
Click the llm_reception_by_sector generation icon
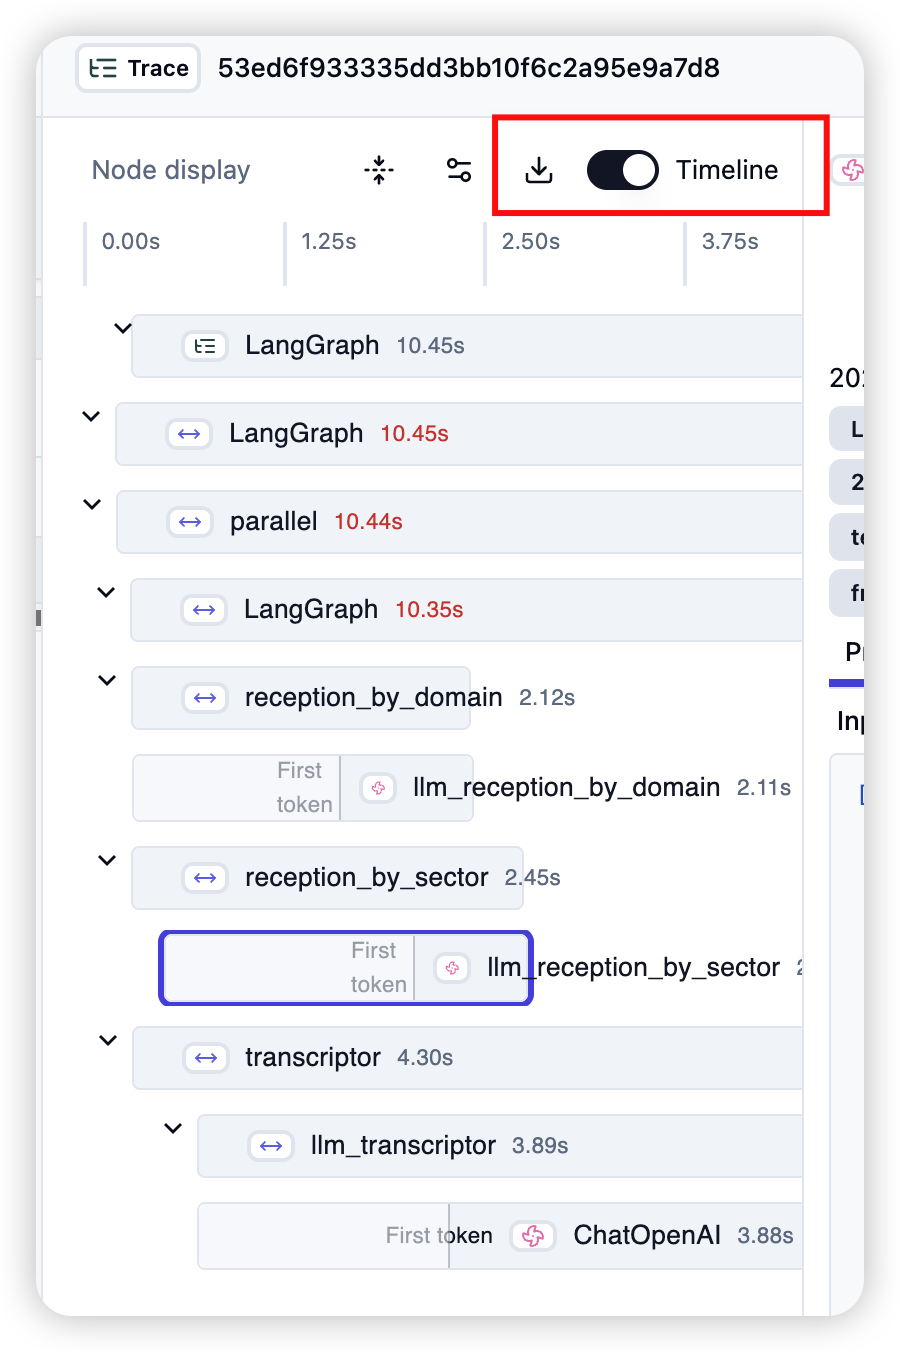(x=452, y=968)
